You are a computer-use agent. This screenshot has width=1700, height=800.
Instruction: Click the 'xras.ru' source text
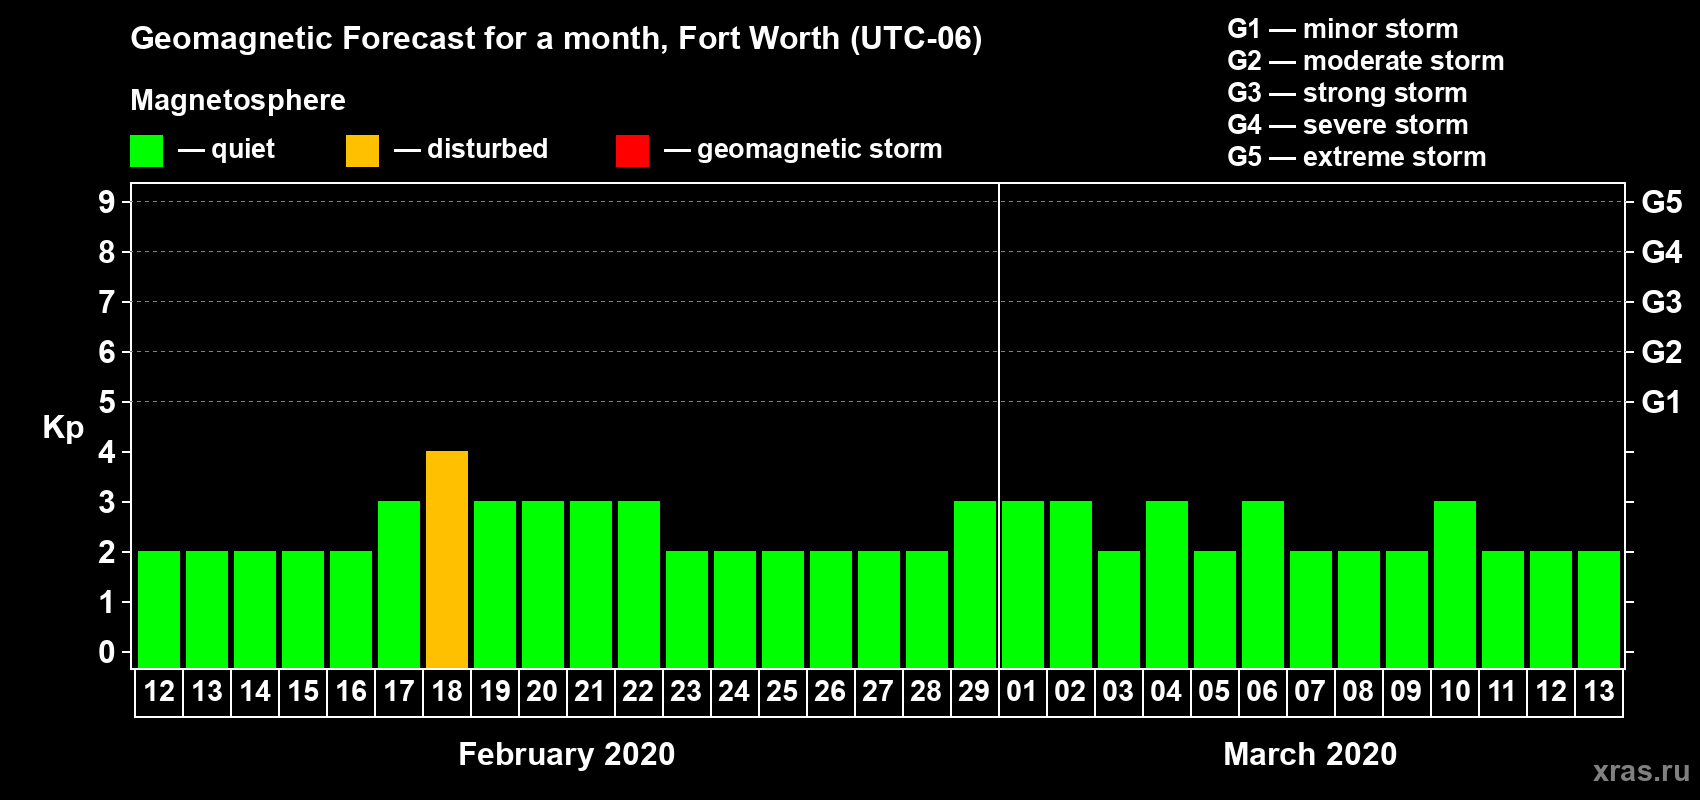click(1641, 771)
